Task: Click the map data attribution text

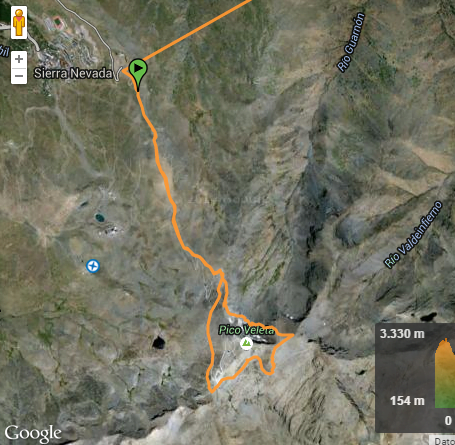Action: [x=444, y=441]
